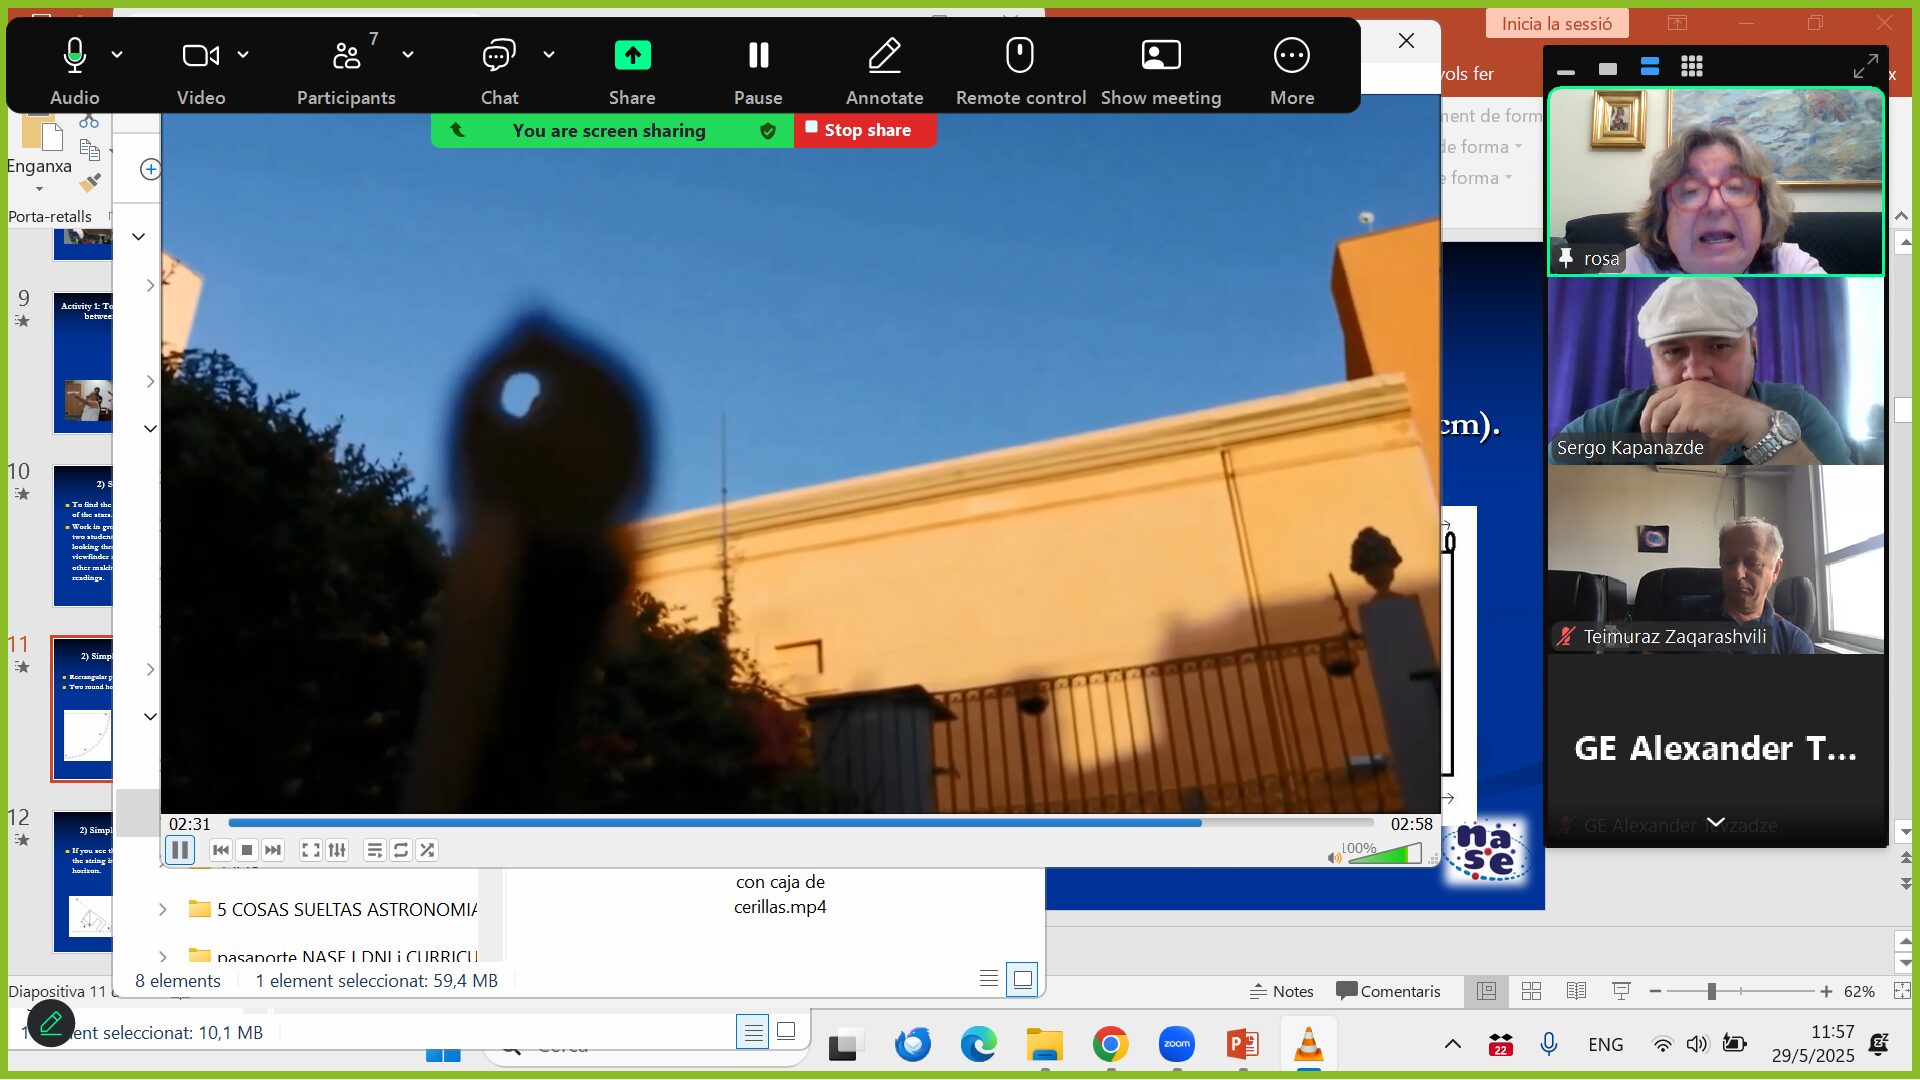This screenshot has height=1080, width=1920.
Task: Click the red Stop share button
Action: pos(866,130)
